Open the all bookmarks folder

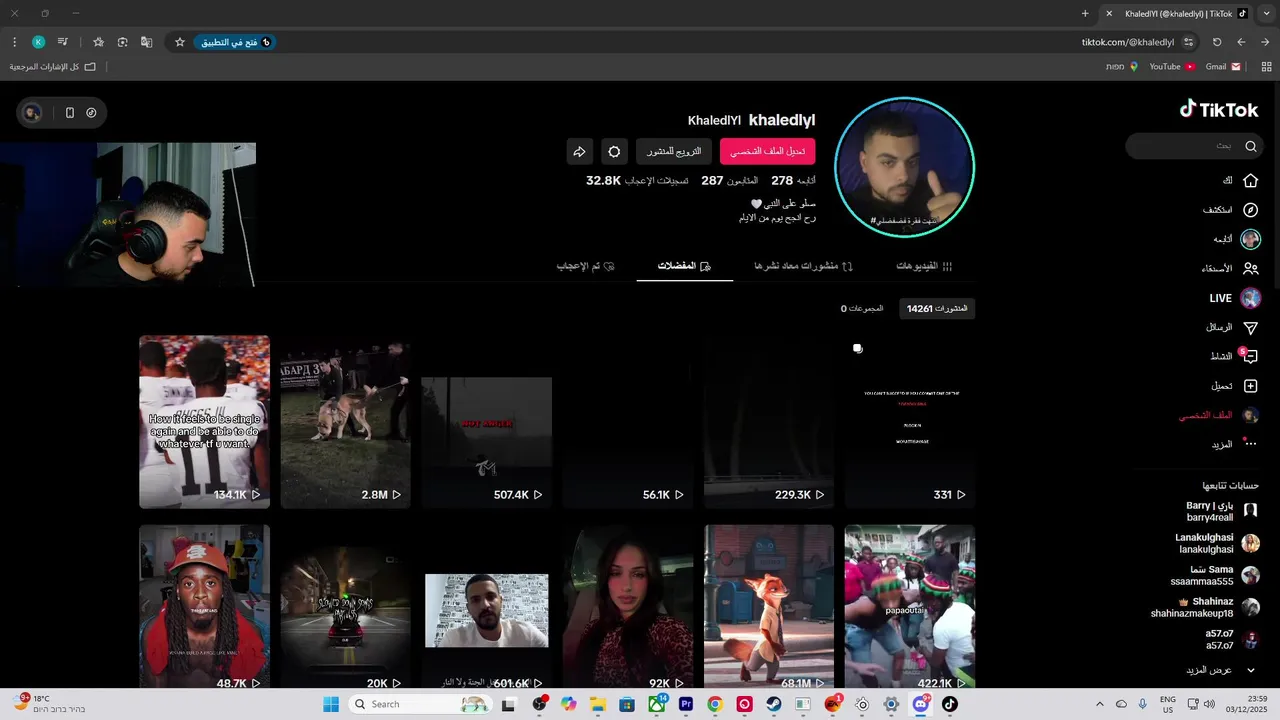coord(53,66)
